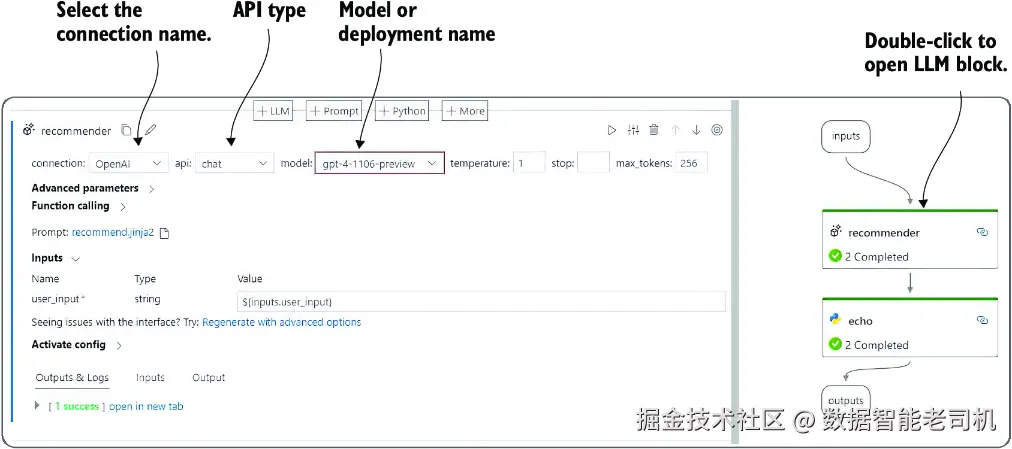Select the echo node in the graph
This screenshot has height=449, width=1012.
pyautogui.click(x=910, y=327)
